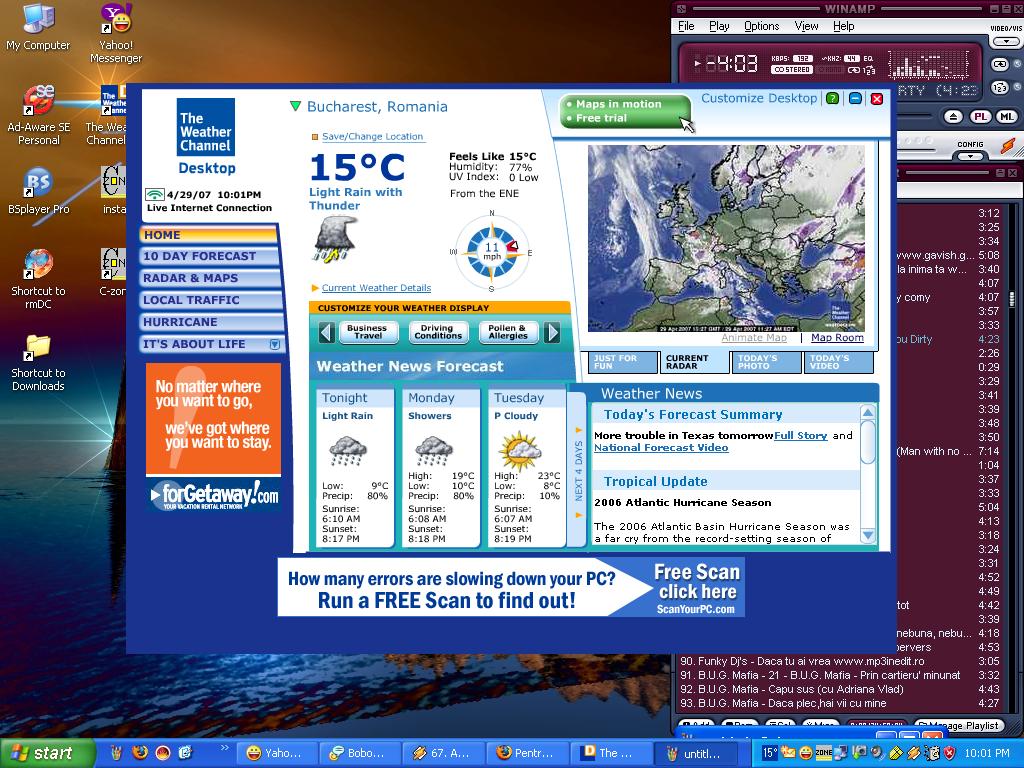Toggle Winamp playlist editor PL button

click(x=981, y=117)
